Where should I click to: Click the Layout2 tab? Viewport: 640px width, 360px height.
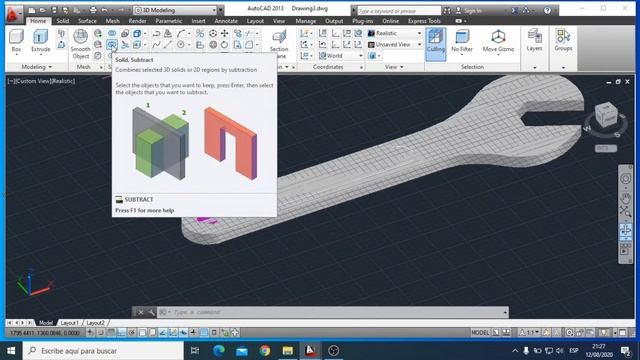point(96,323)
